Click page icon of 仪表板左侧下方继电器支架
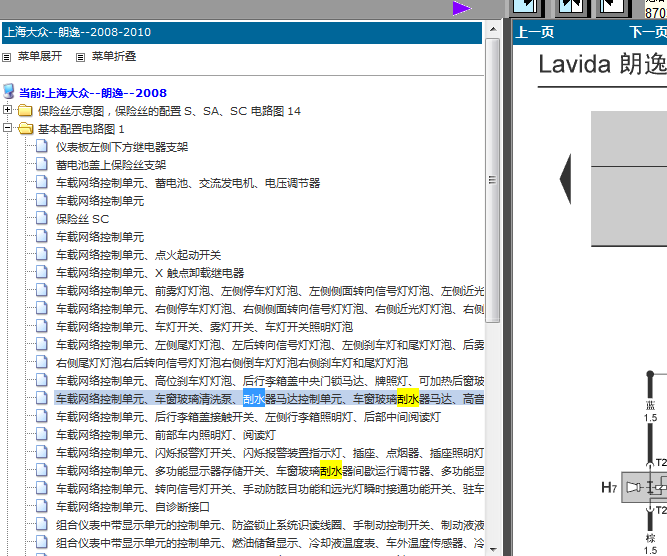This screenshot has height=556, width=667. tap(42, 145)
